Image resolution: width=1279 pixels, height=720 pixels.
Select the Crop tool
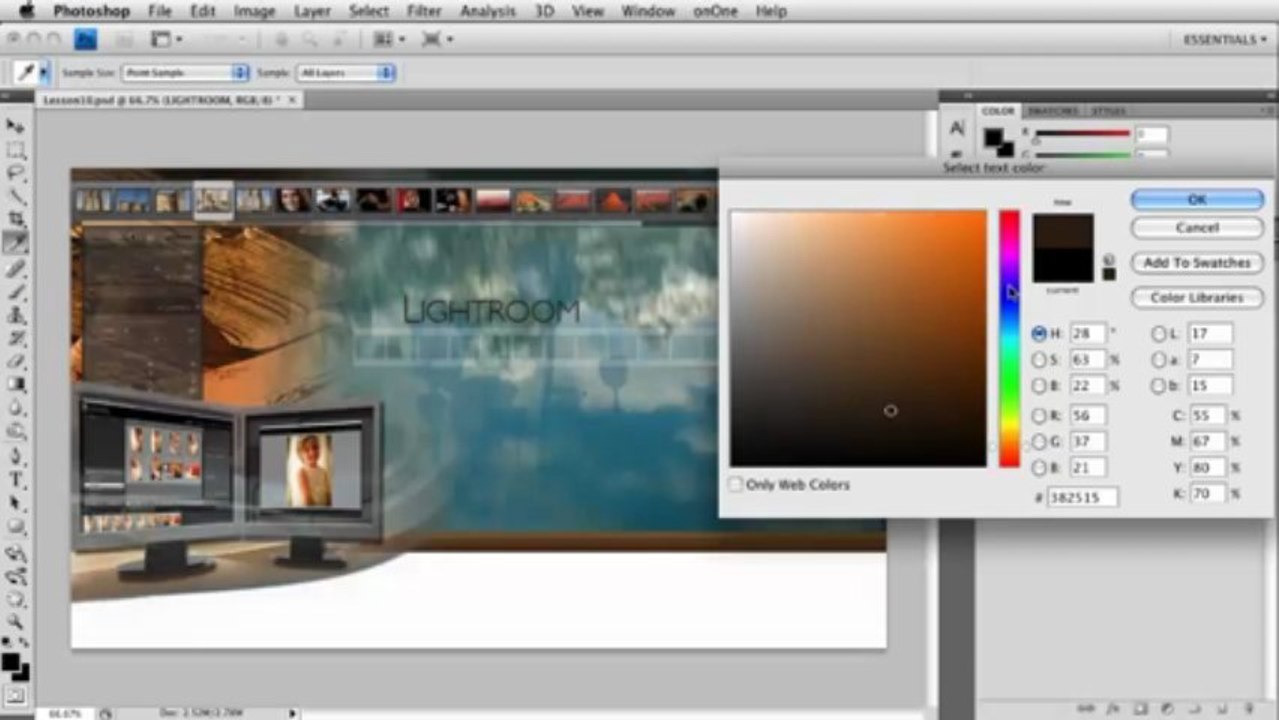coord(15,219)
